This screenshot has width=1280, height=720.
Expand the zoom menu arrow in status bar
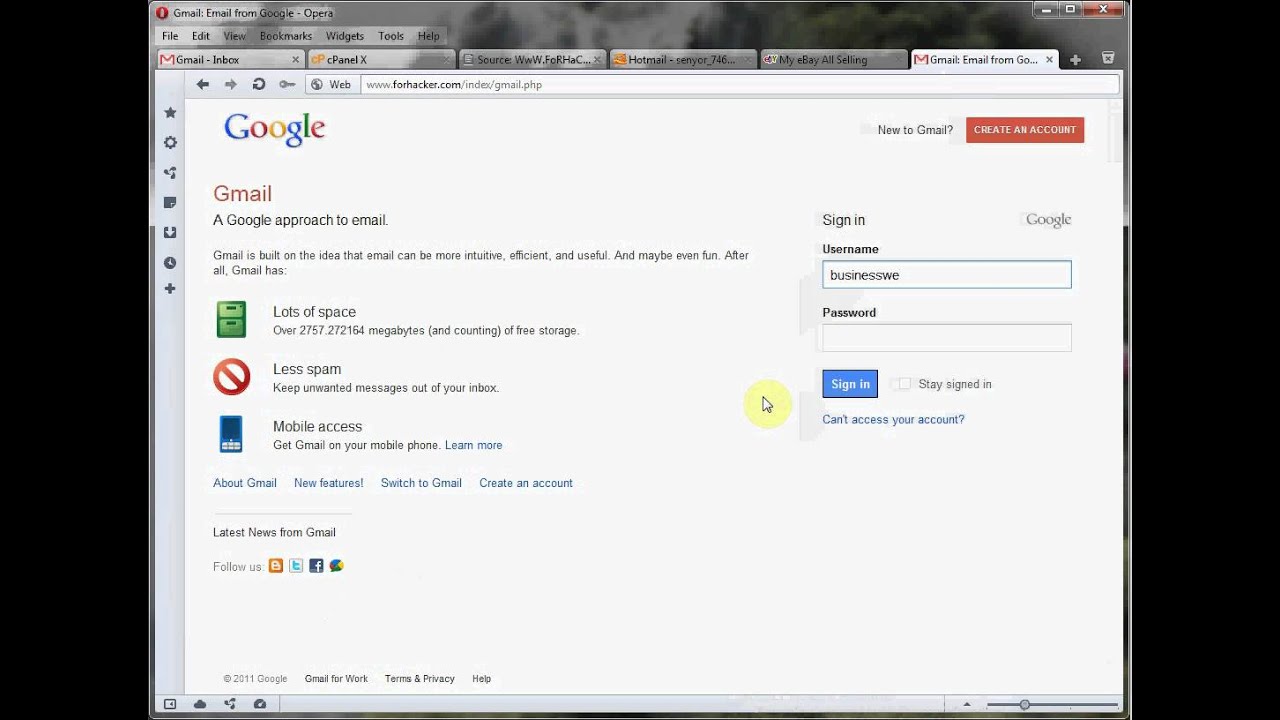point(966,704)
